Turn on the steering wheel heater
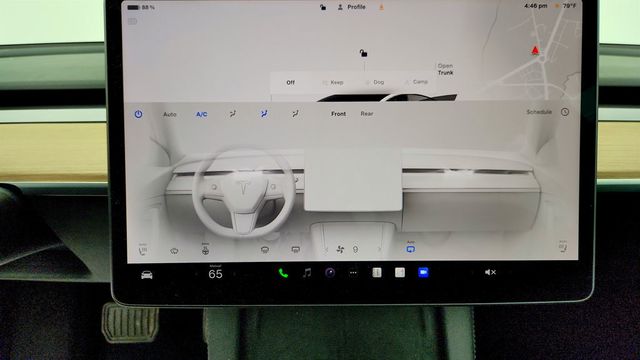The width and height of the screenshot is (640, 360). click(205, 249)
